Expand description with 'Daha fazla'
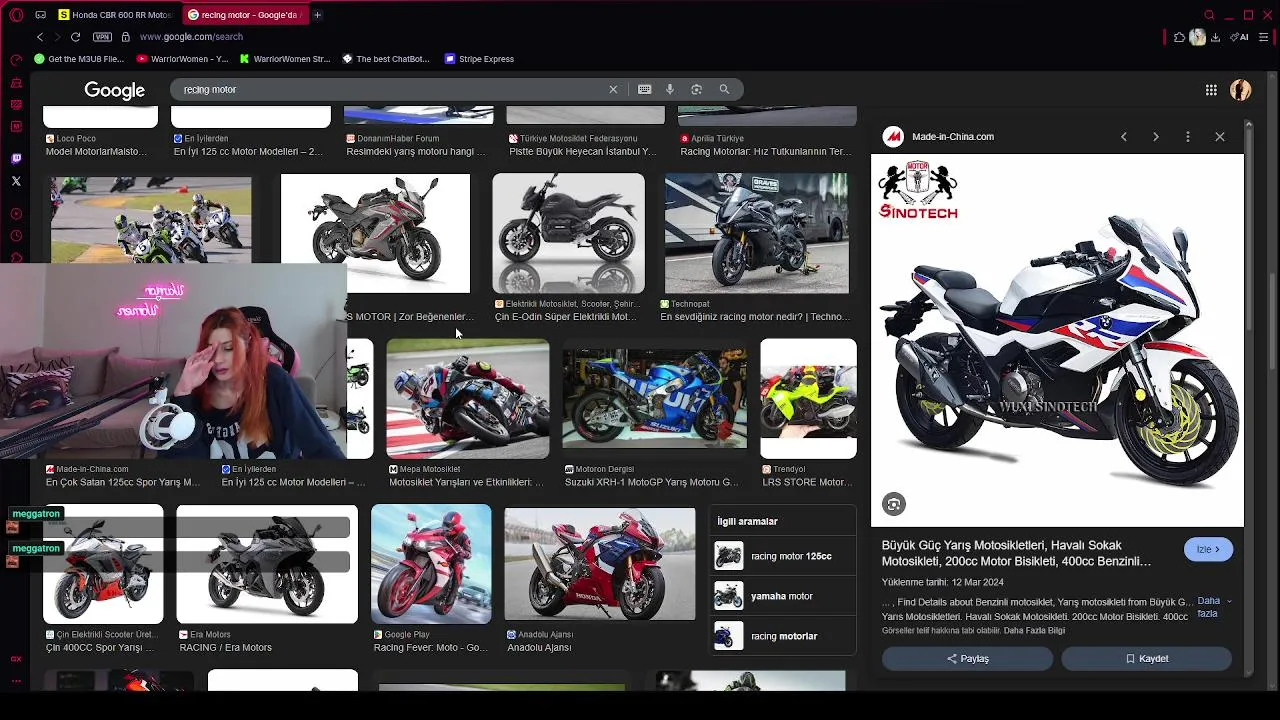Image resolution: width=1280 pixels, height=720 pixels. pyautogui.click(x=1213, y=607)
